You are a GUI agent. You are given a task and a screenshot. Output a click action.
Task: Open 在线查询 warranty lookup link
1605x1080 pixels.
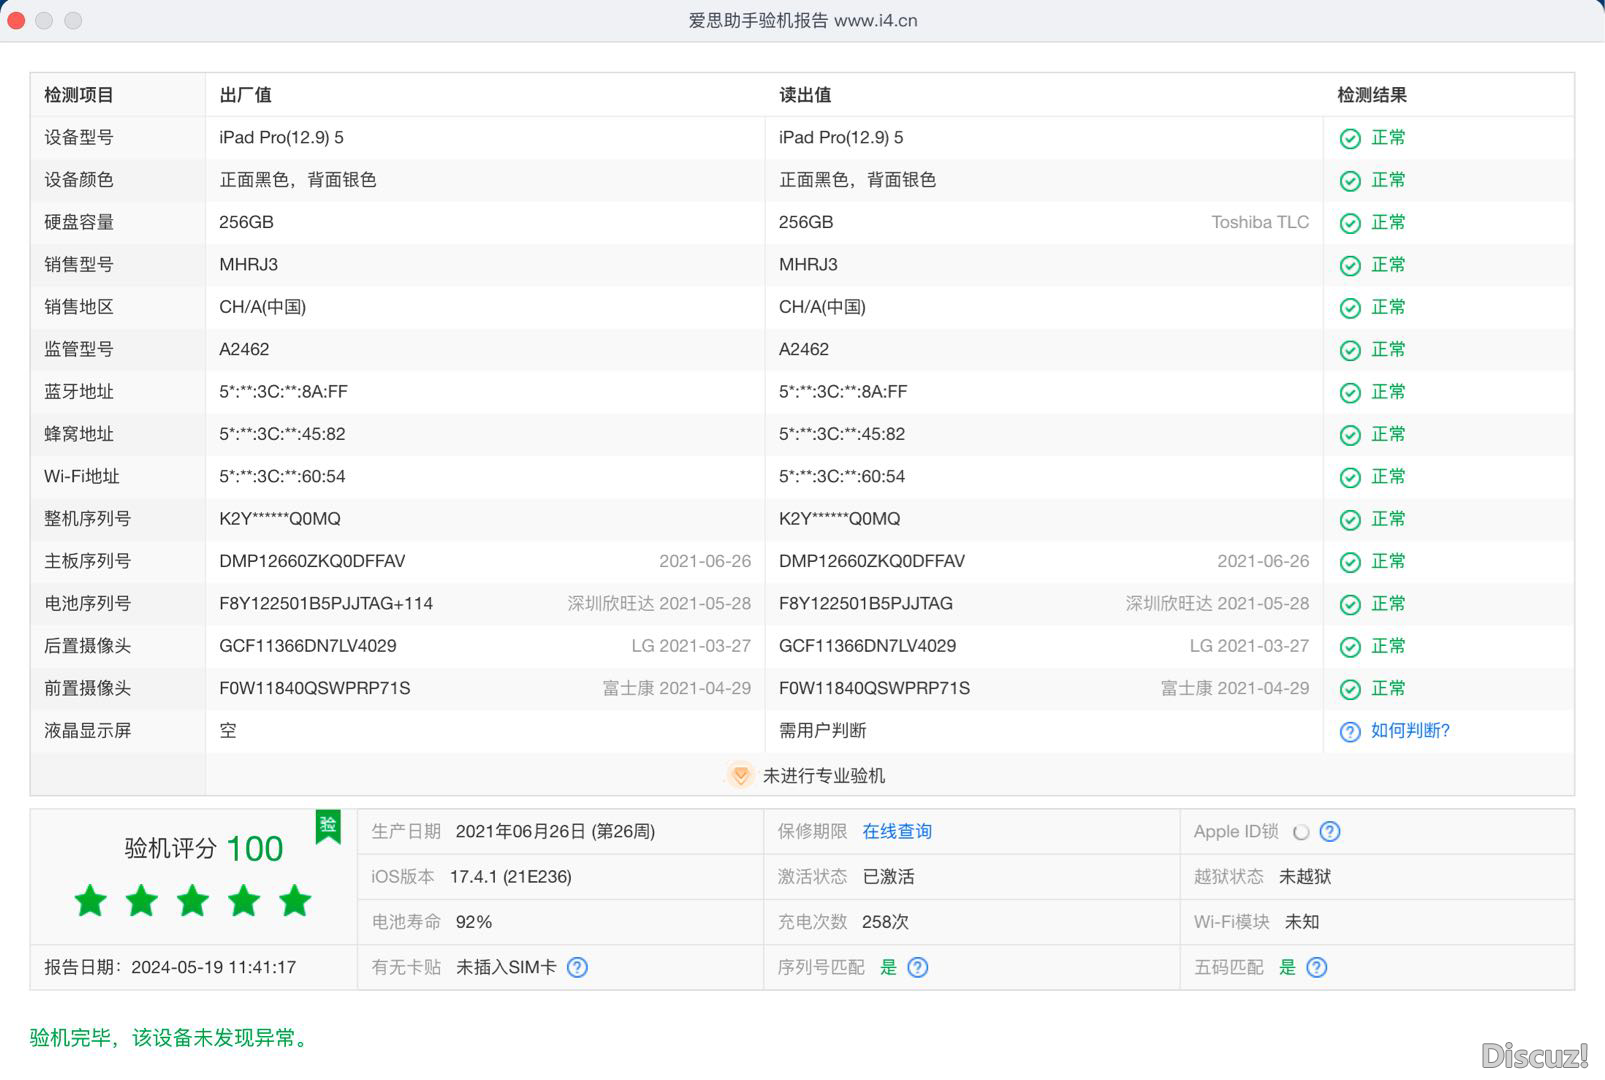897,831
